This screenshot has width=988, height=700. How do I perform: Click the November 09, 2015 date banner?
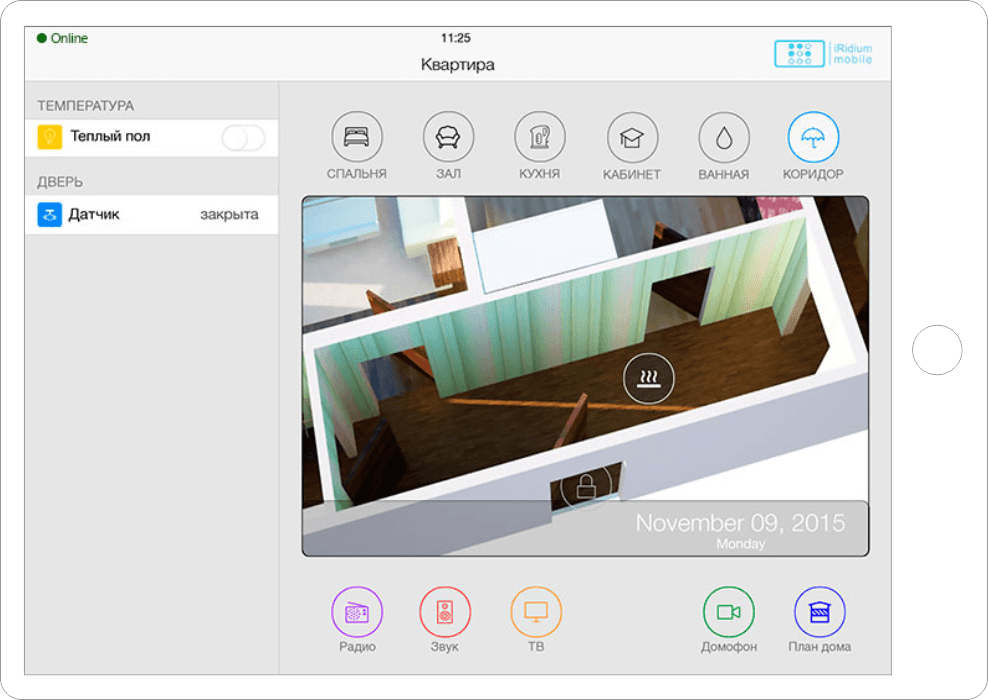(740, 528)
